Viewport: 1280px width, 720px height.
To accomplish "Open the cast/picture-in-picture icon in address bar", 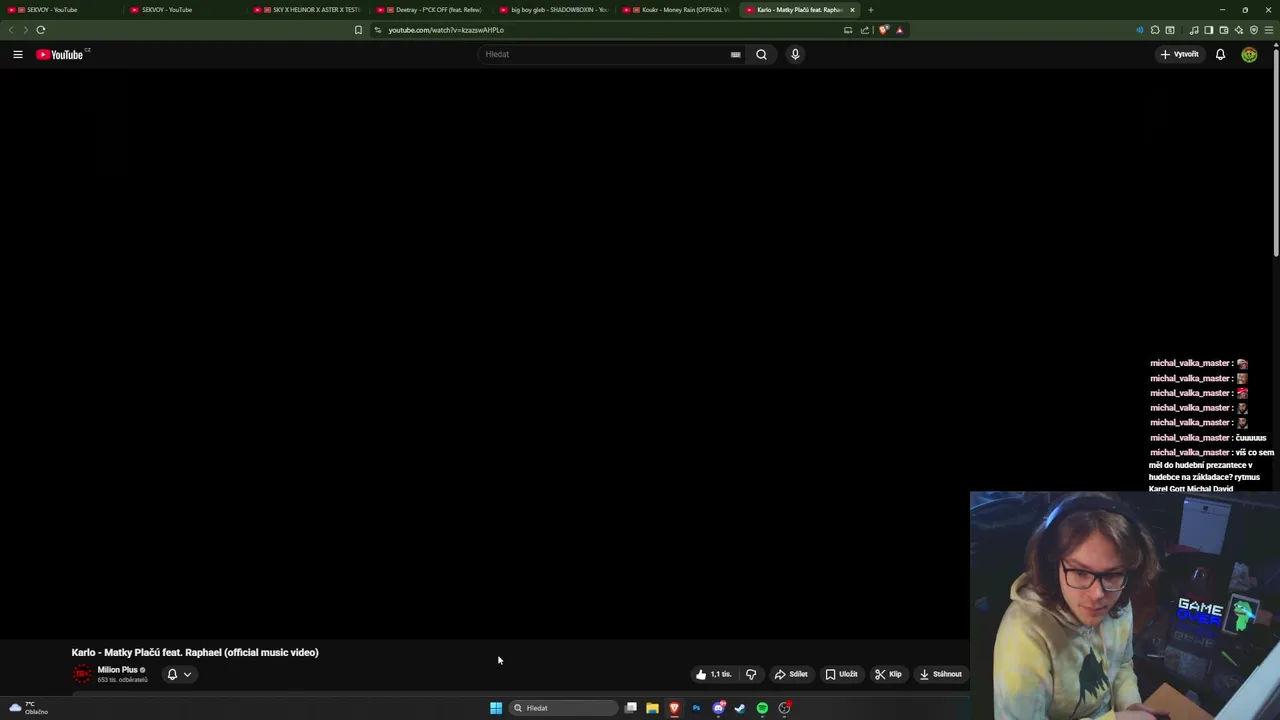I will coord(848,30).
